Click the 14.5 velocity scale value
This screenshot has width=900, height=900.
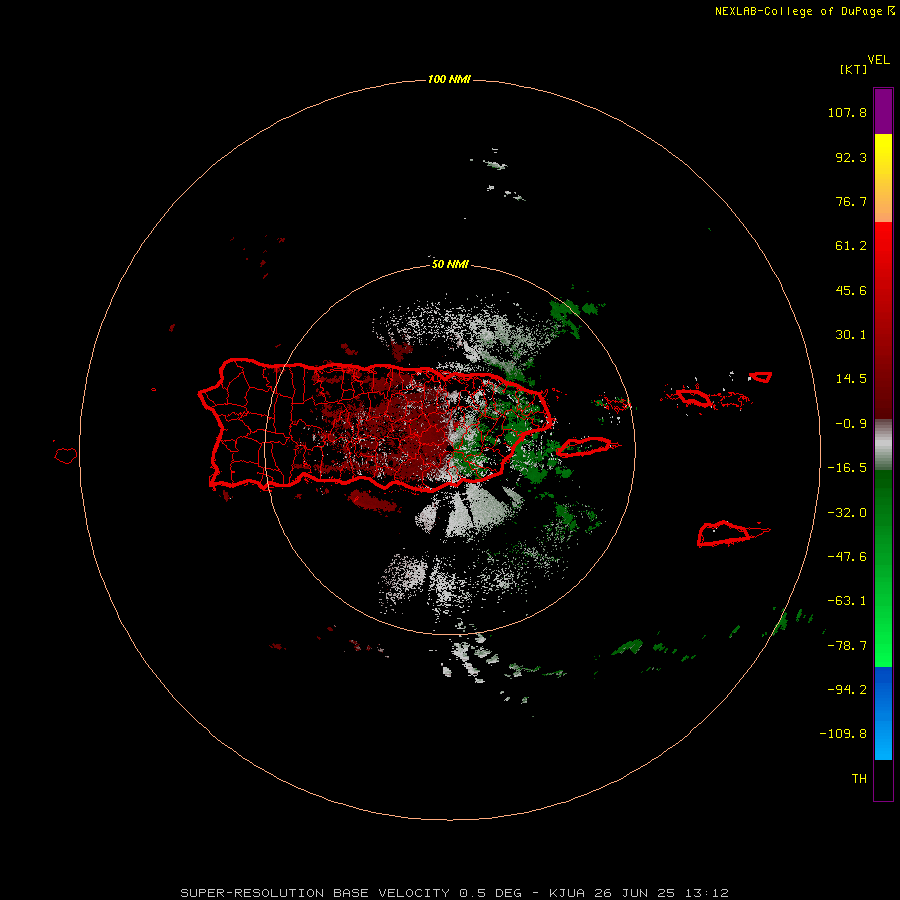[x=851, y=379]
